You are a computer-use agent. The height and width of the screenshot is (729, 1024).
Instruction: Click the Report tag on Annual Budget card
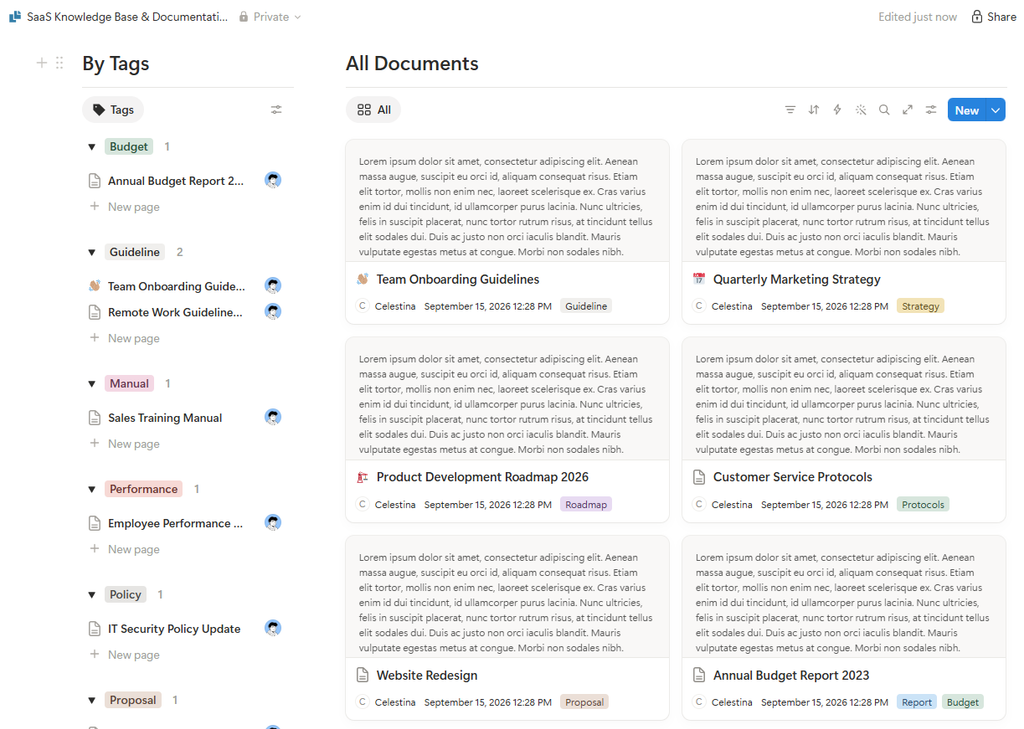pyautogui.click(x=916, y=703)
